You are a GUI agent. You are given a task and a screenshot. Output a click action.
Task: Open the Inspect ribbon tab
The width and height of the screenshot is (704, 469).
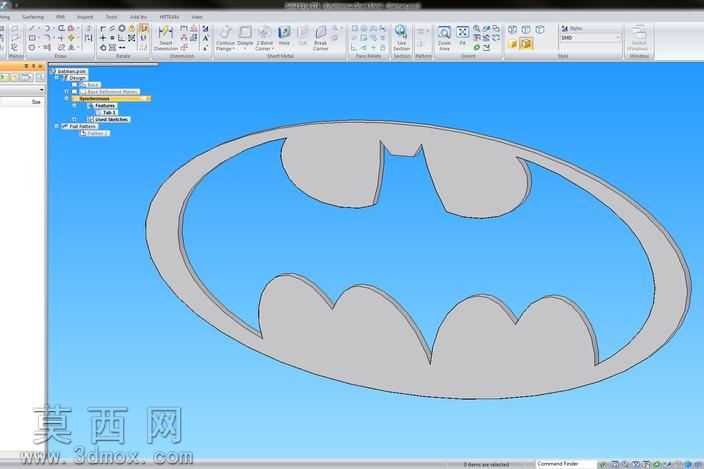(x=85, y=17)
